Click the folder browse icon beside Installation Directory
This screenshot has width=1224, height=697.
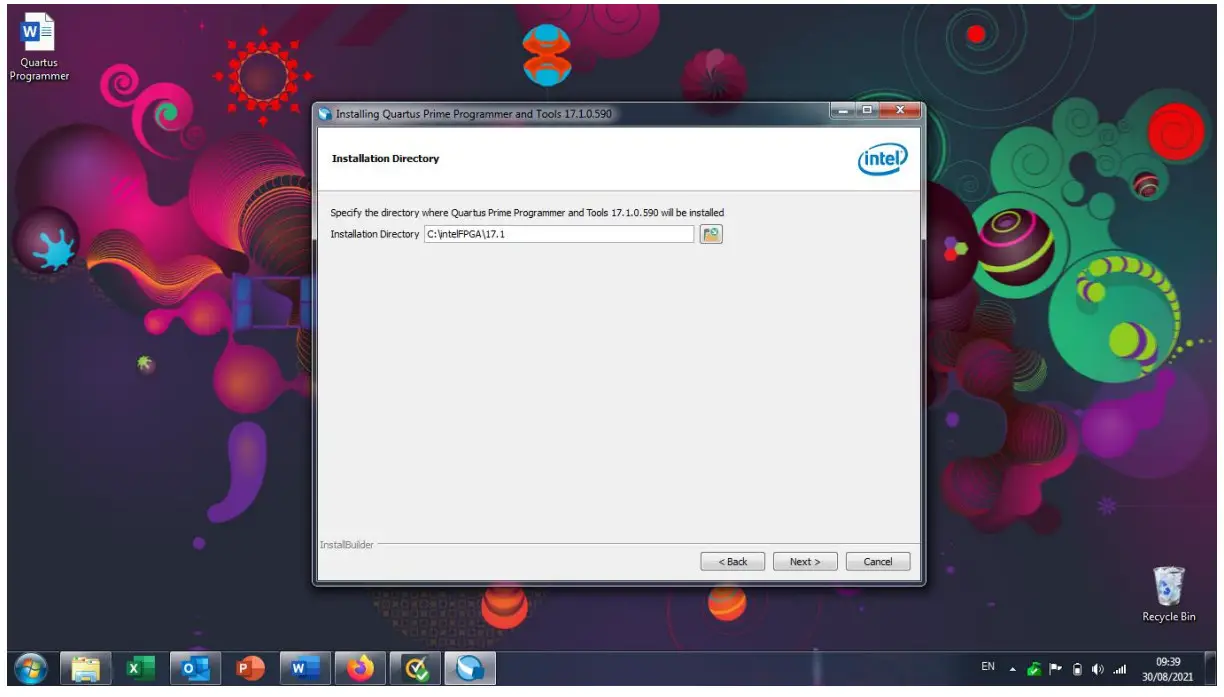click(711, 234)
